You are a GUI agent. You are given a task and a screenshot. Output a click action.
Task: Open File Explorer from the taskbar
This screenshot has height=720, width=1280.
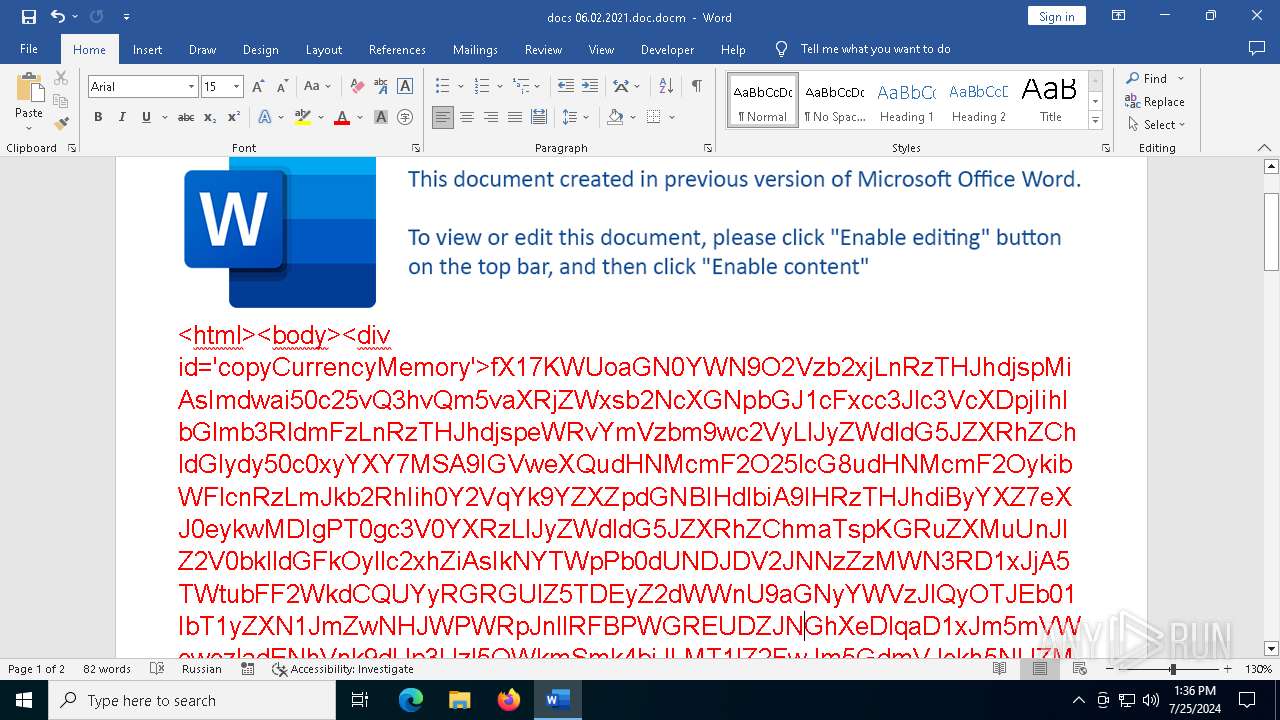pos(460,700)
